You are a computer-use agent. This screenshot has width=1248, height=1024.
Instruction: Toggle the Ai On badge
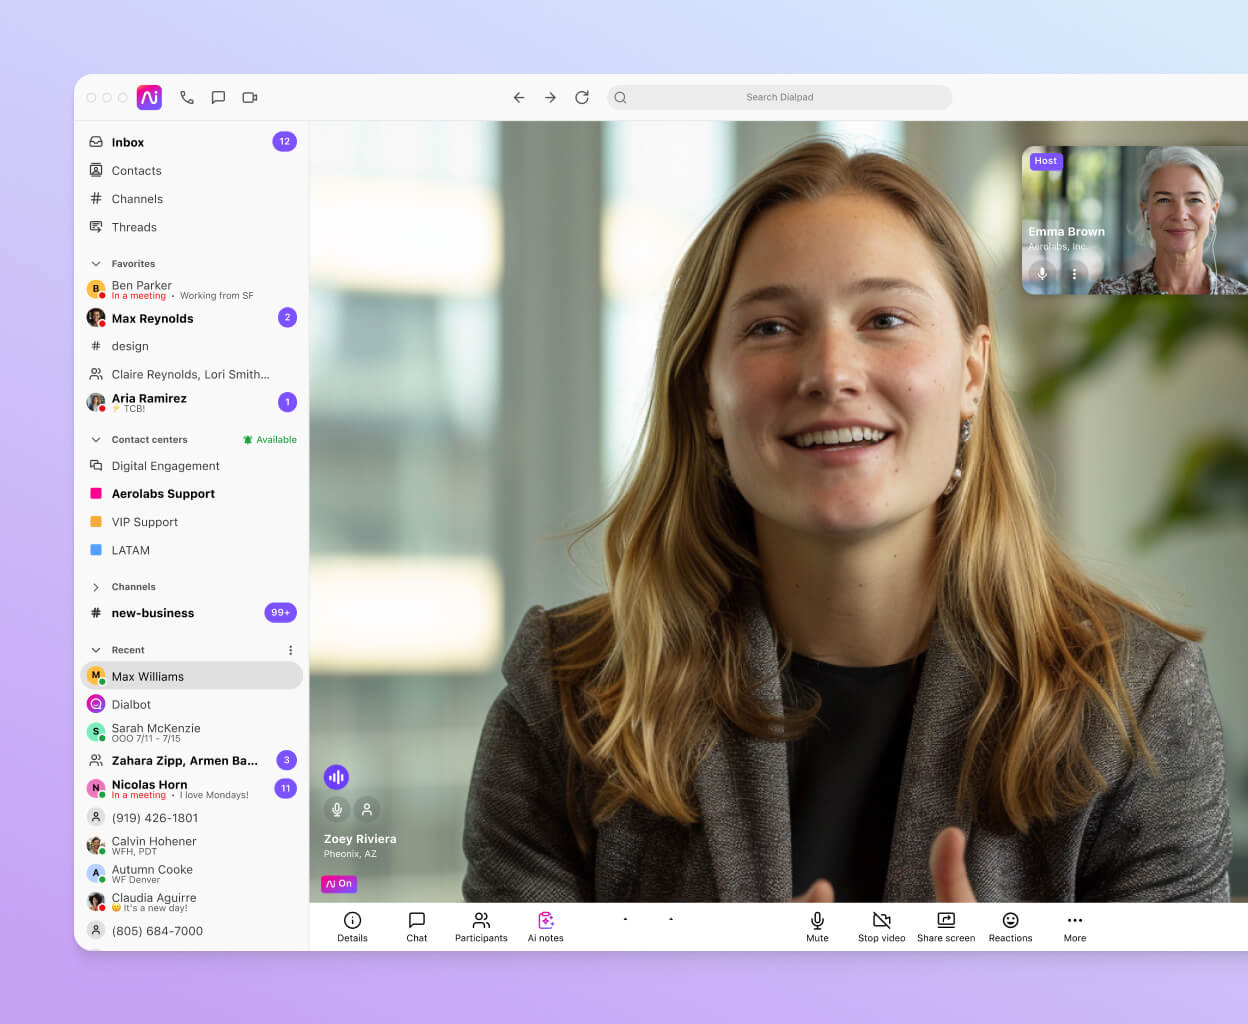point(338,883)
